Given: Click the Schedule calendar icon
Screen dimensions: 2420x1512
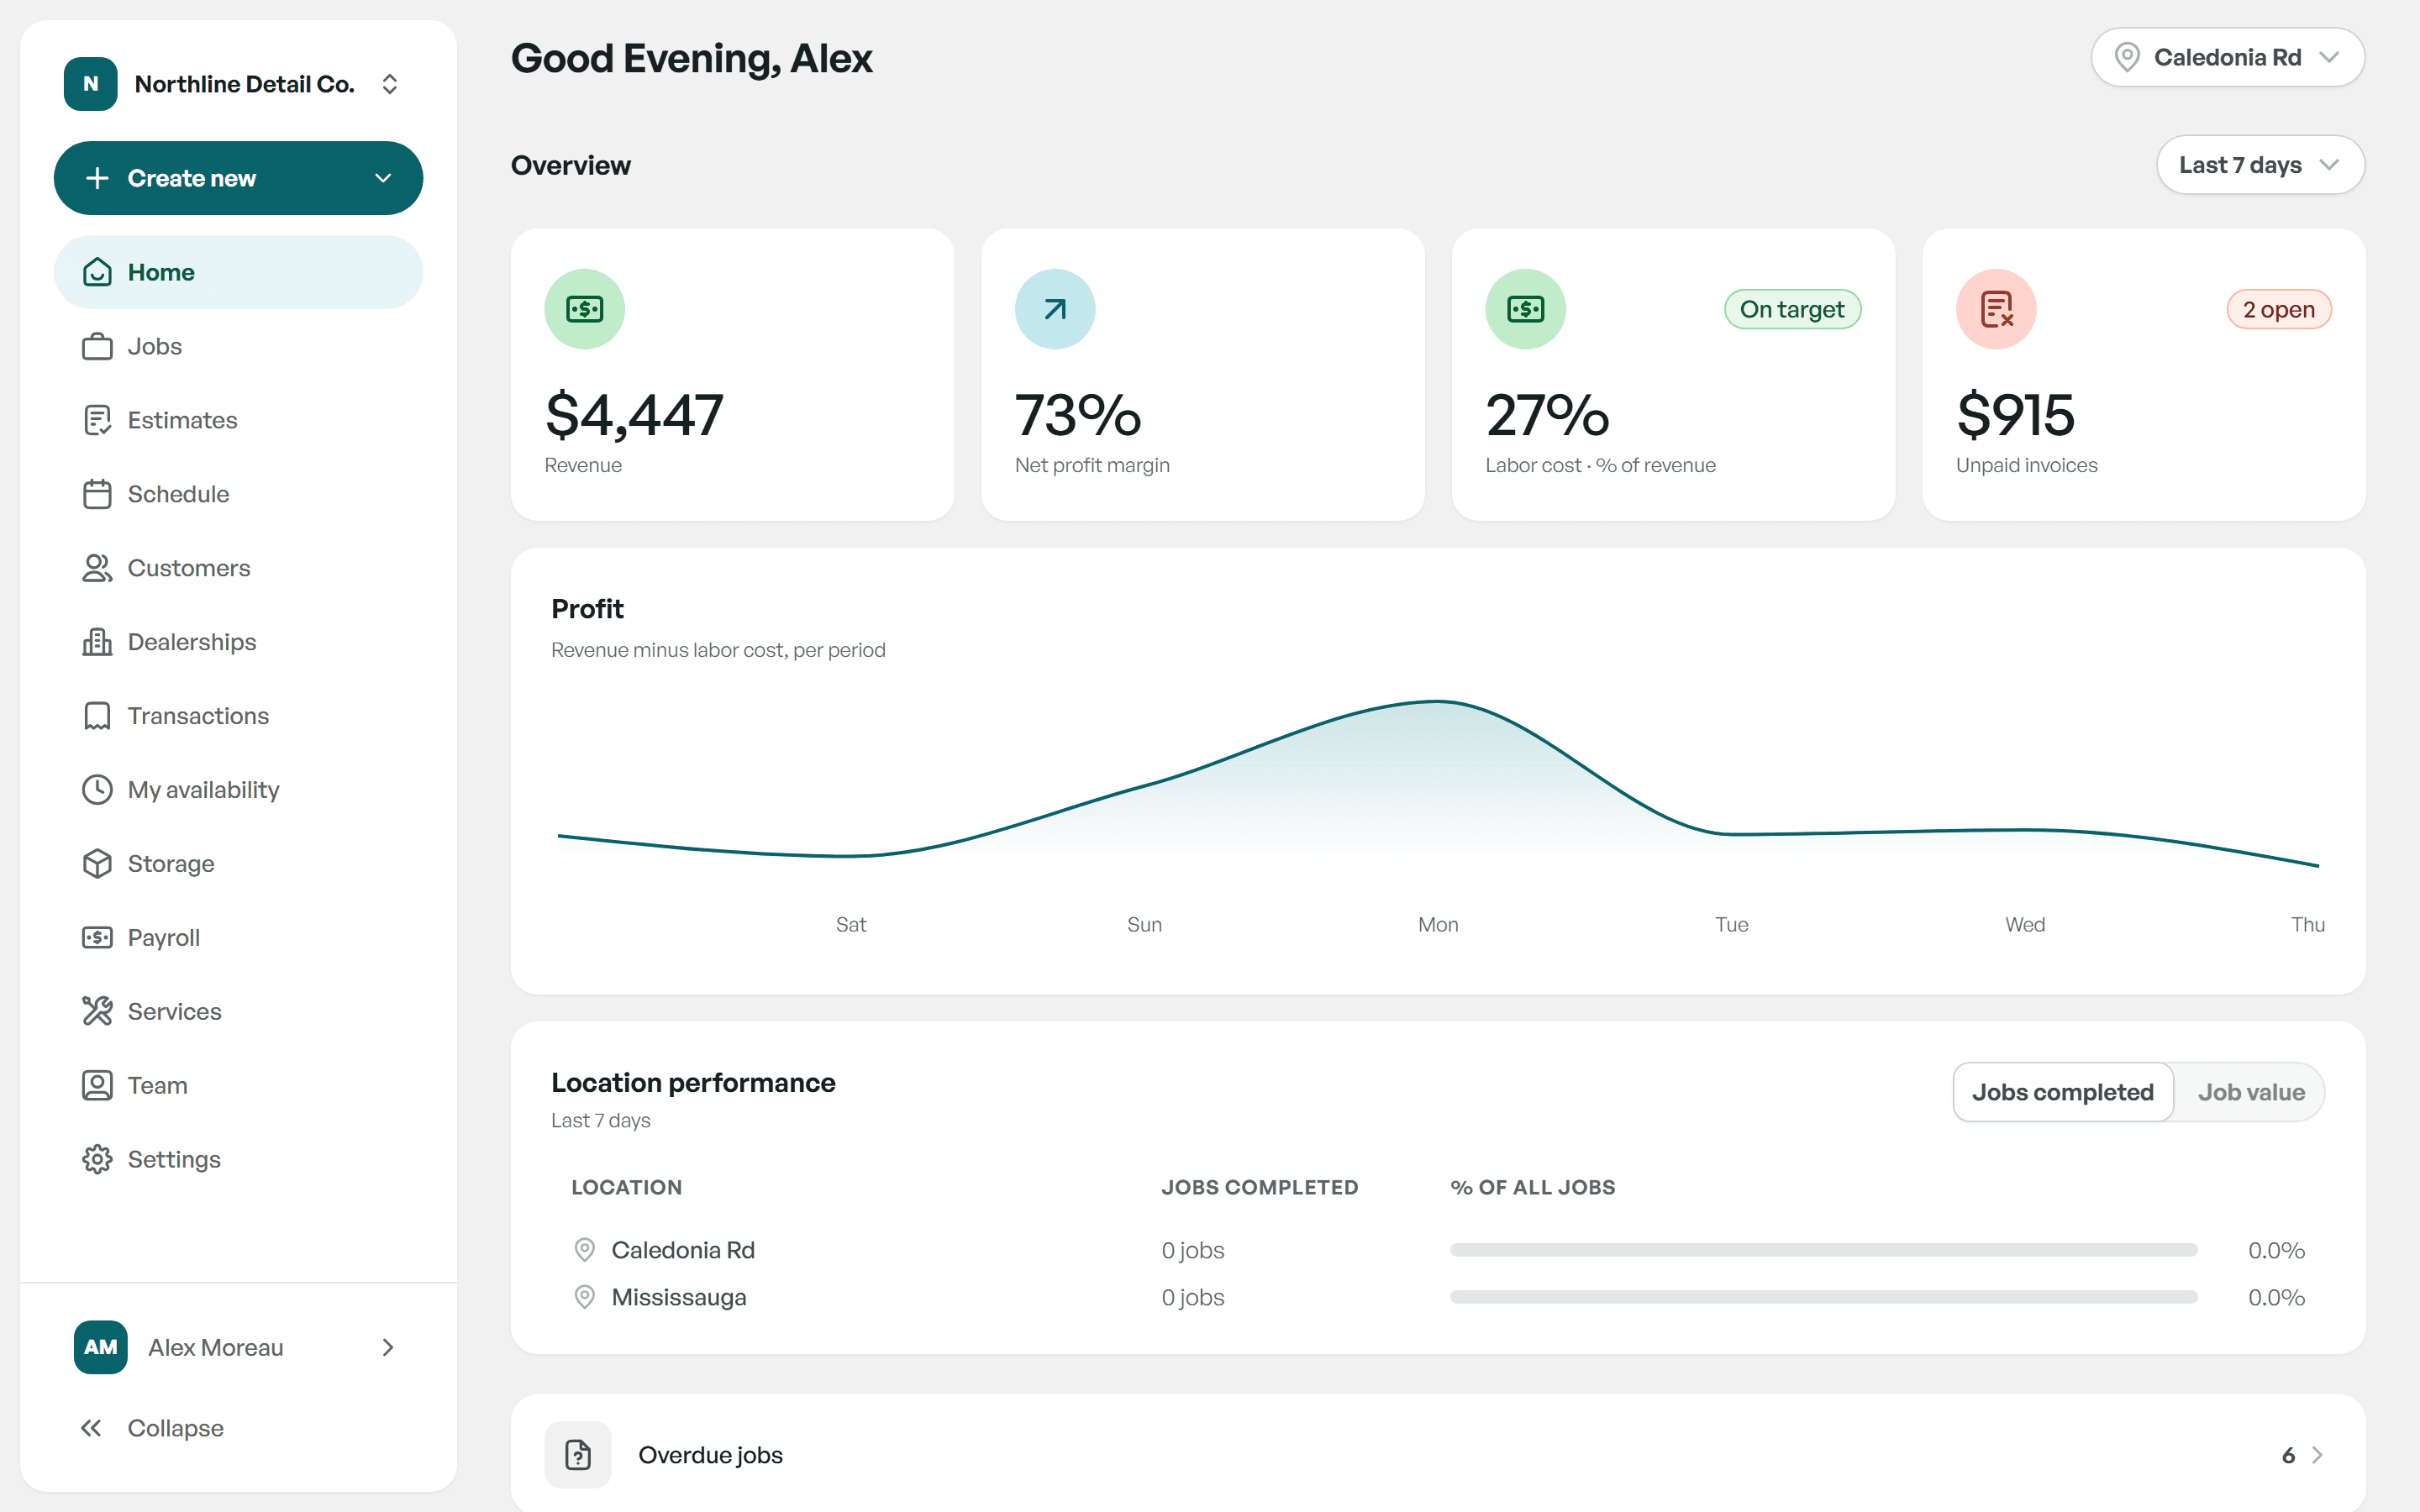Looking at the screenshot, I should pos(97,494).
